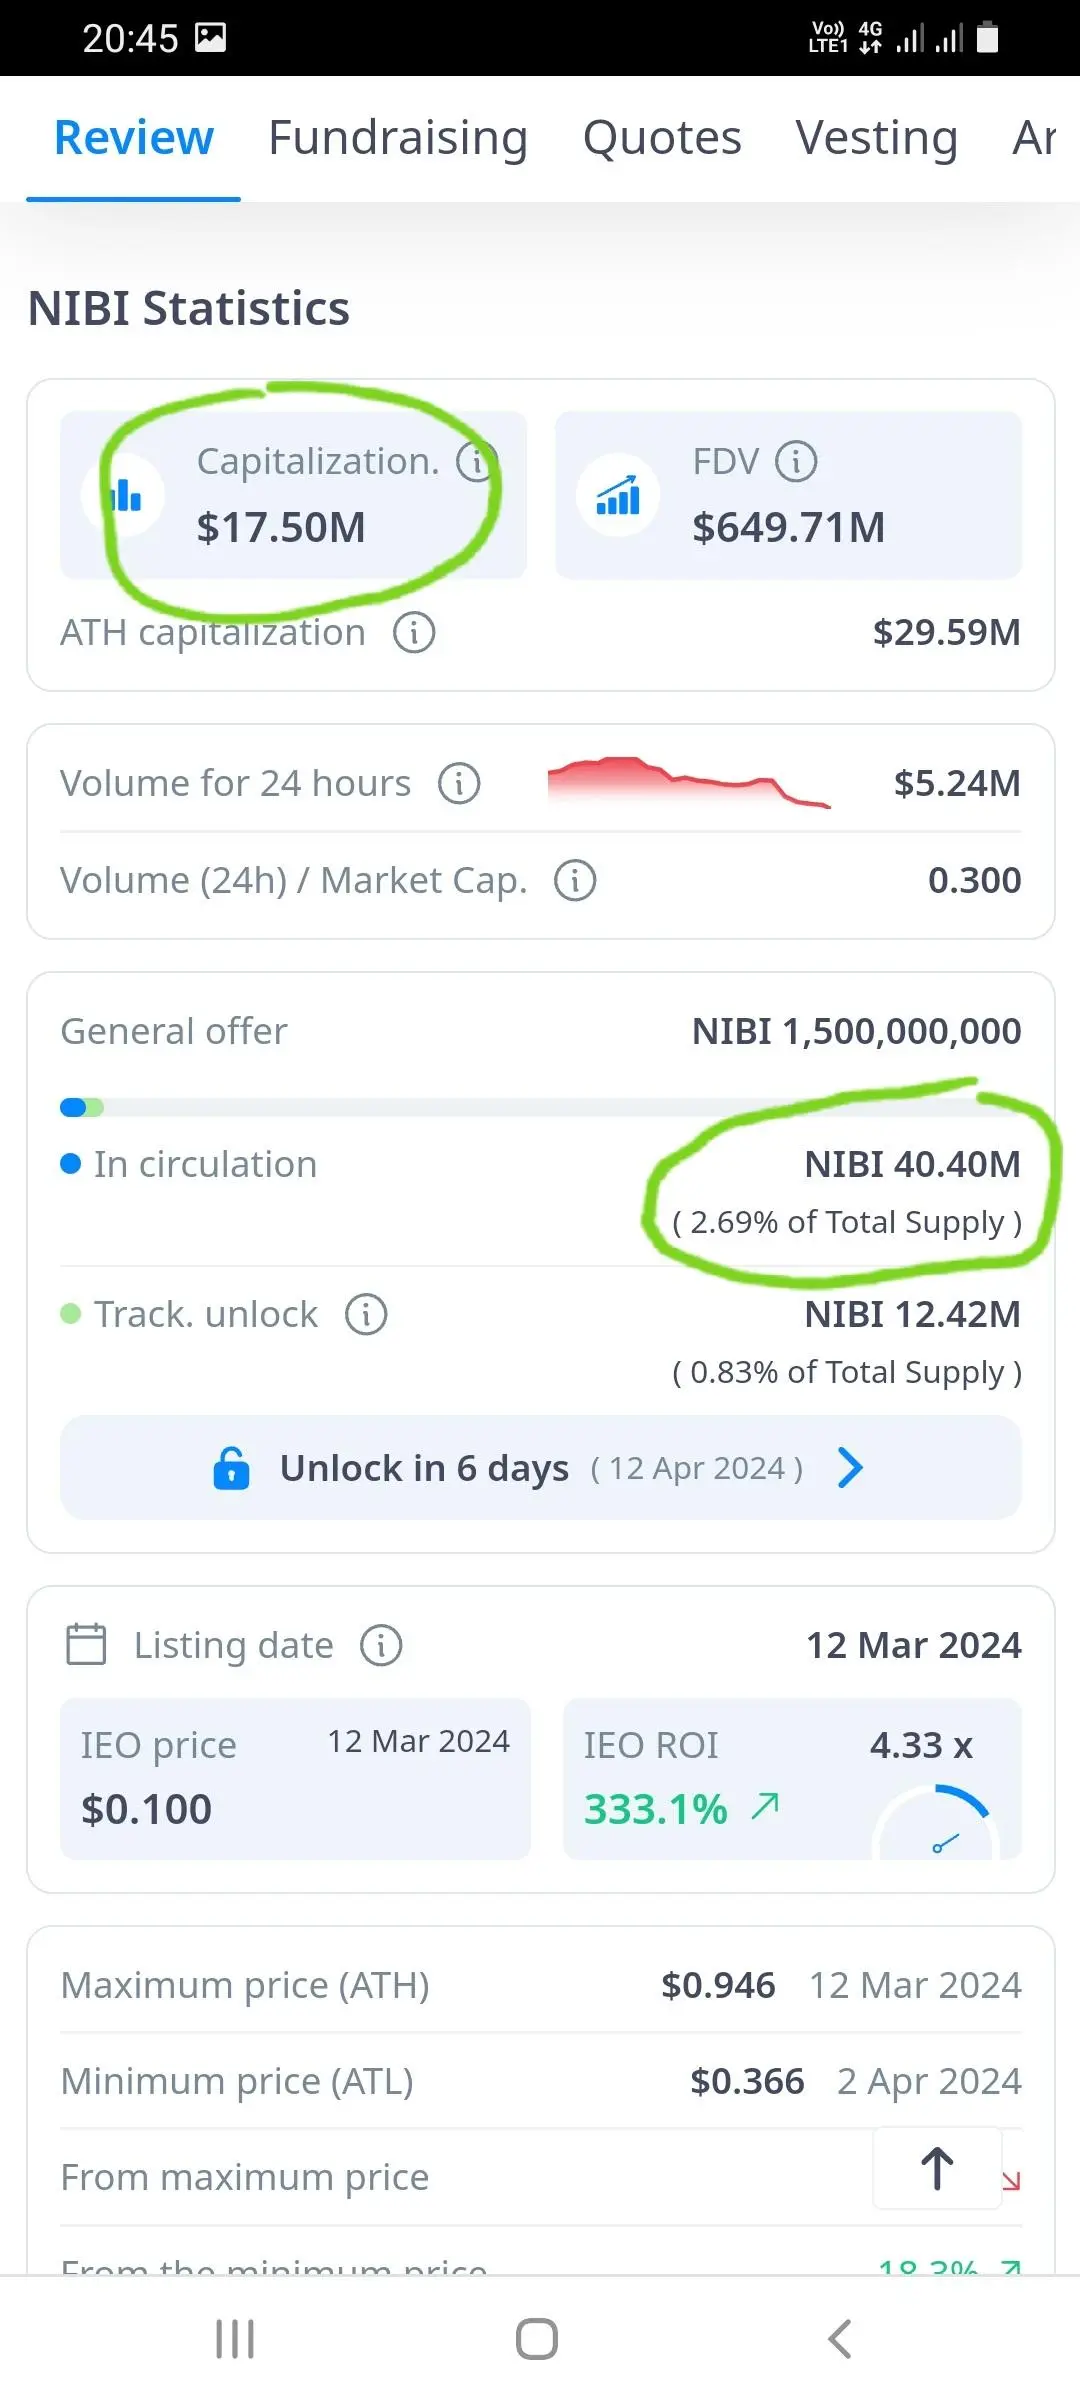This screenshot has height=2400, width=1080.
Task: Tap the 24h volume sparkline chart
Action: tap(688, 783)
